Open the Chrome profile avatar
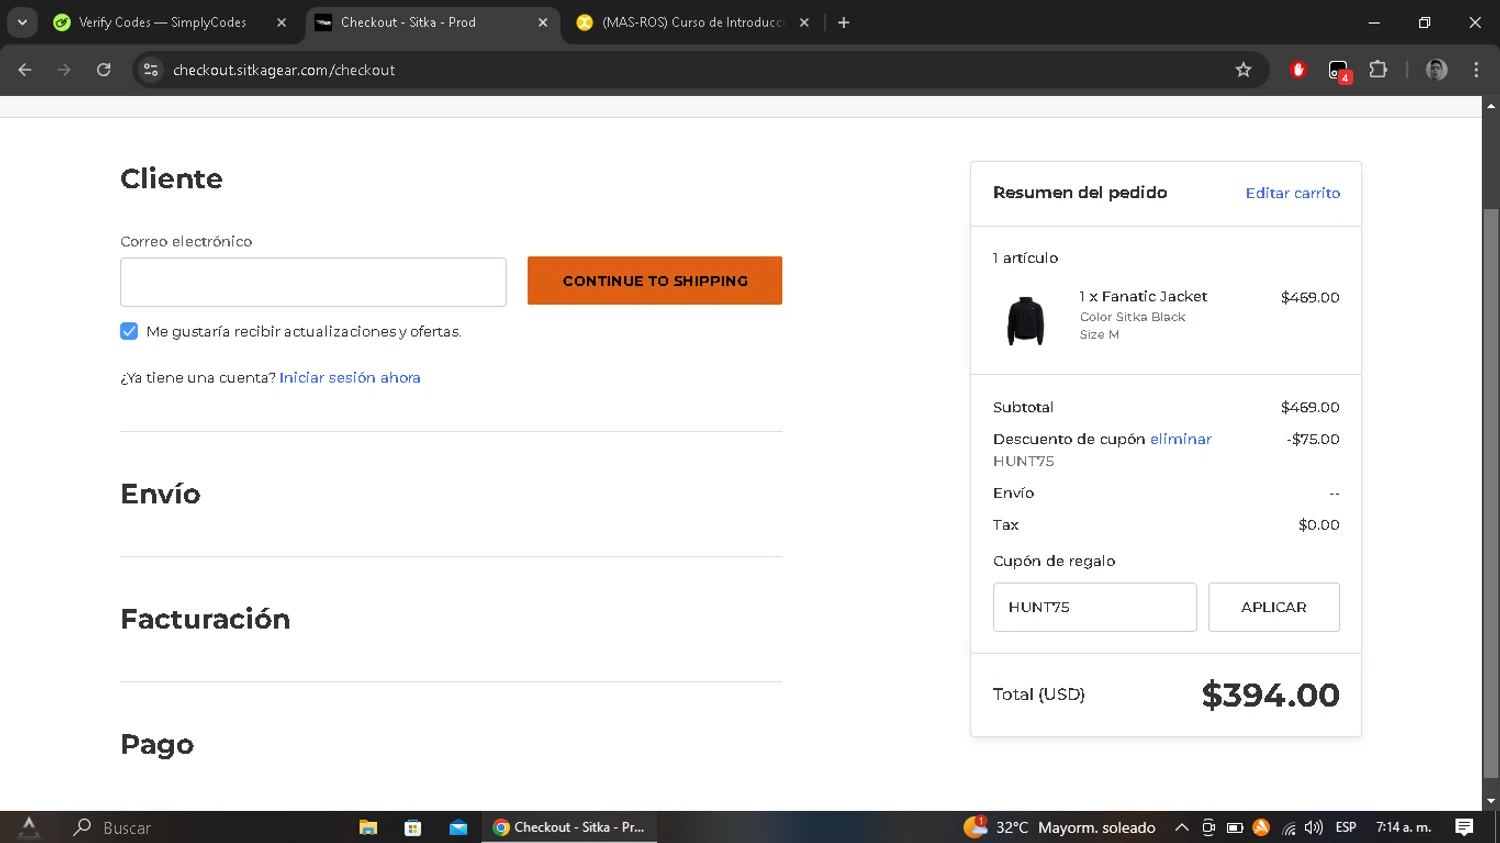The height and width of the screenshot is (843, 1500). click(x=1436, y=70)
